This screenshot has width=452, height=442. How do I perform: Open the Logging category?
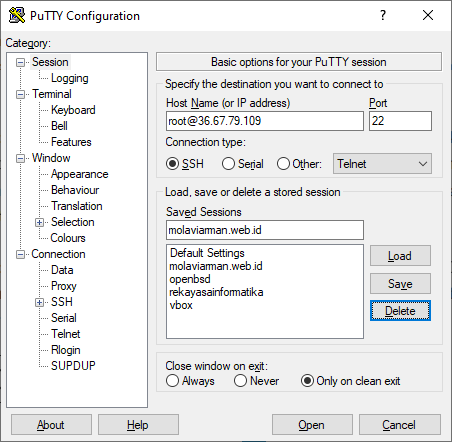(70, 78)
